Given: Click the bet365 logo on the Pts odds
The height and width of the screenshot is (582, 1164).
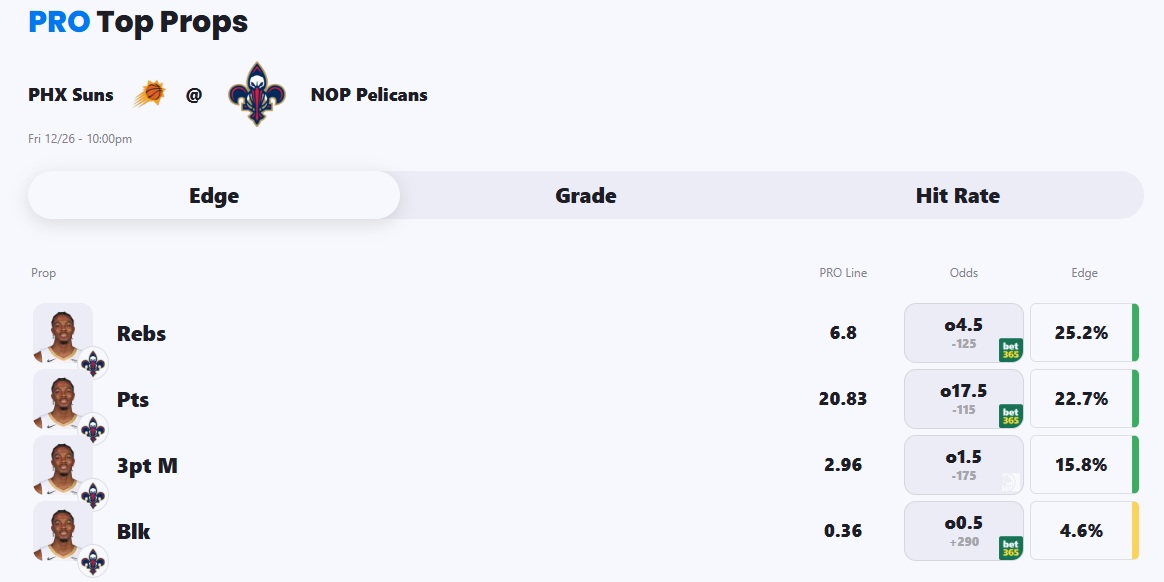Looking at the screenshot, I should point(1010,416).
